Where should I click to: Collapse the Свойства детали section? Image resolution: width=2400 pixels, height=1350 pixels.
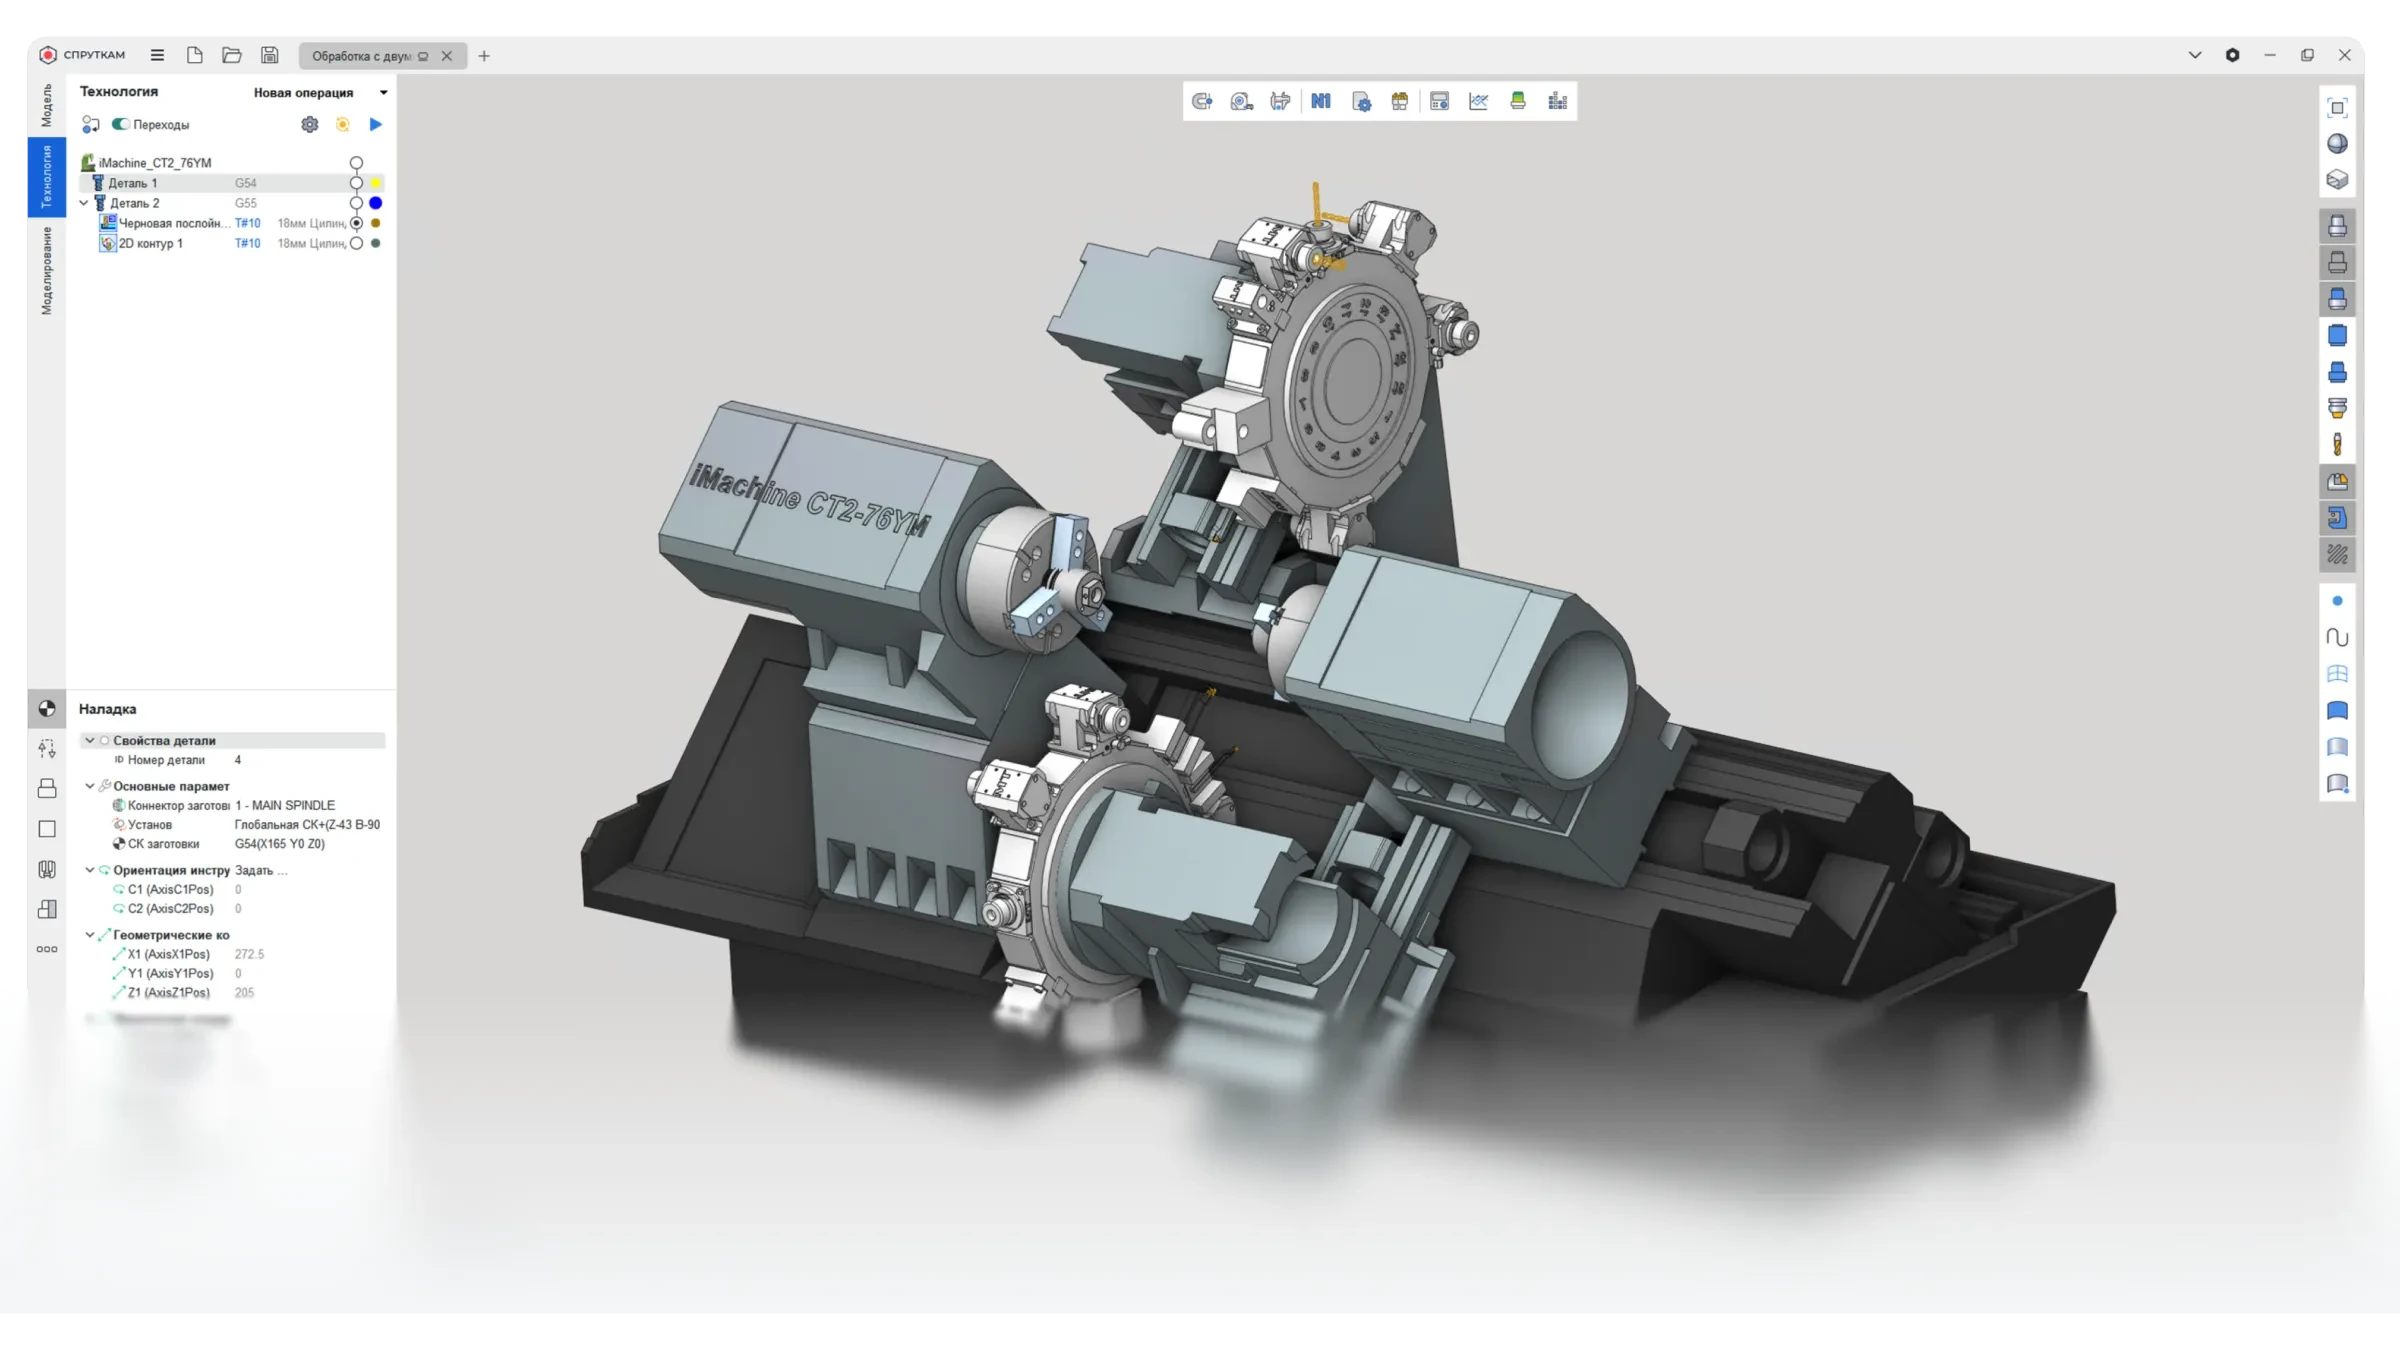pos(90,741)
